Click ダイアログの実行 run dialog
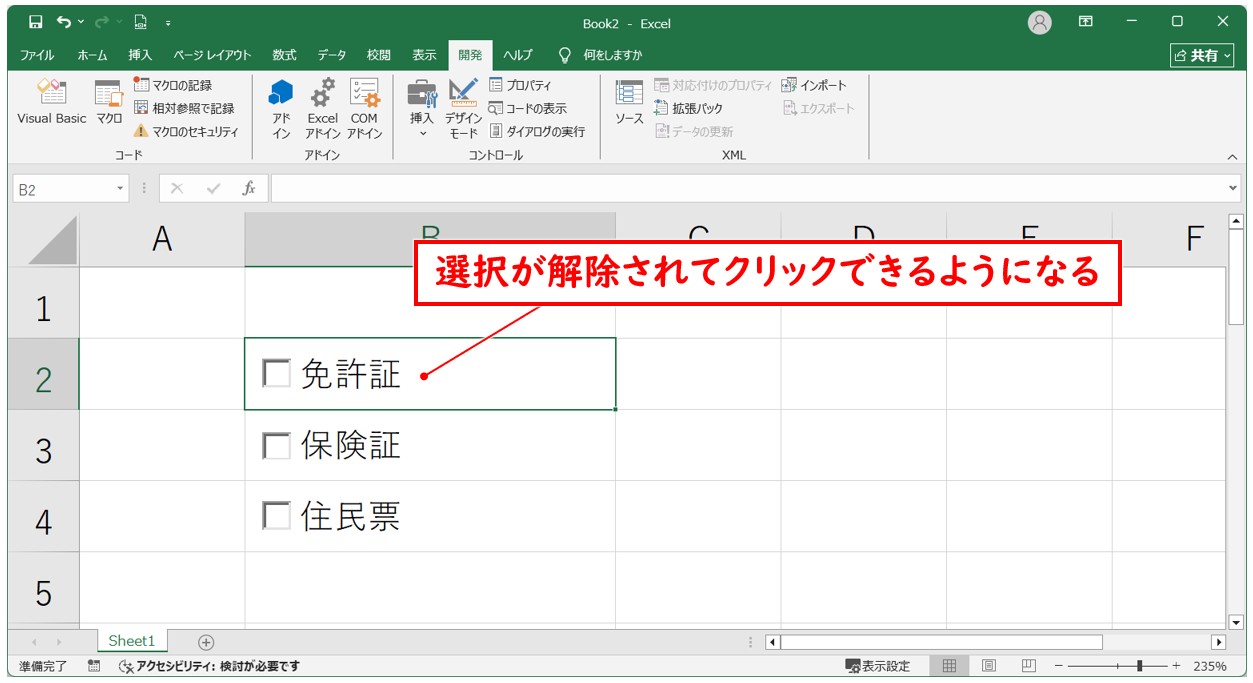 pyautogui.click(x=537, y=131)
